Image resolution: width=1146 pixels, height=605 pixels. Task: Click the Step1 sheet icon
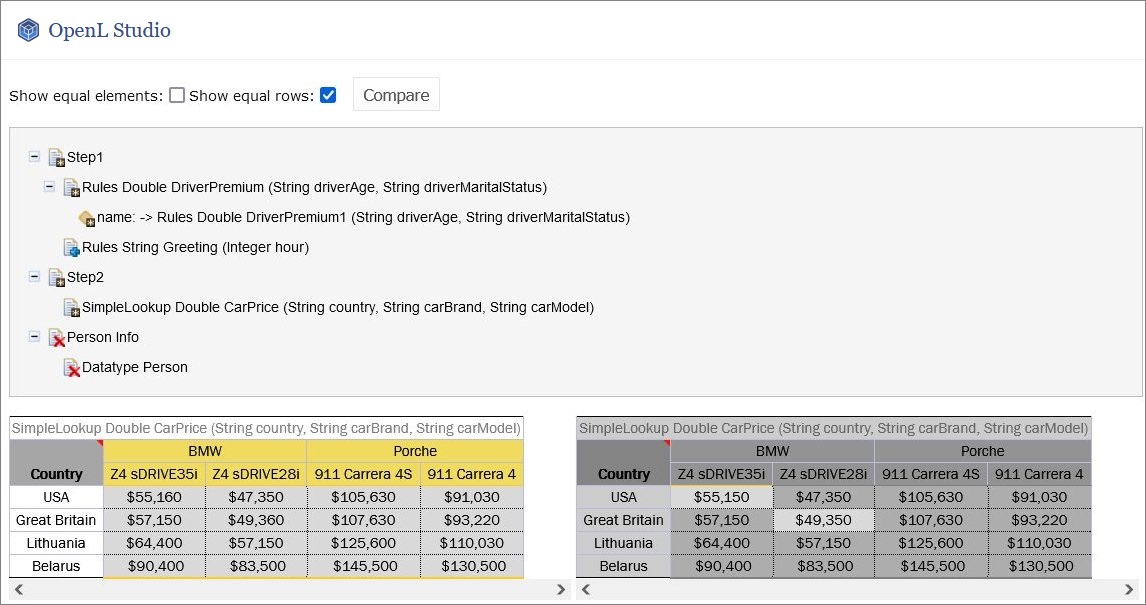(x=57, y=157)
